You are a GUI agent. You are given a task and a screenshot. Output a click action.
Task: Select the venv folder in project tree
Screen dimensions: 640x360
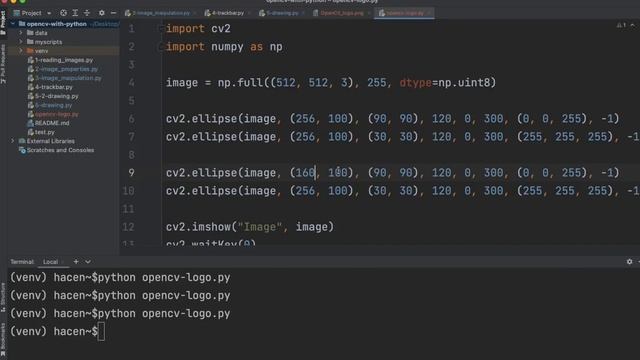(x=41, y=51)
